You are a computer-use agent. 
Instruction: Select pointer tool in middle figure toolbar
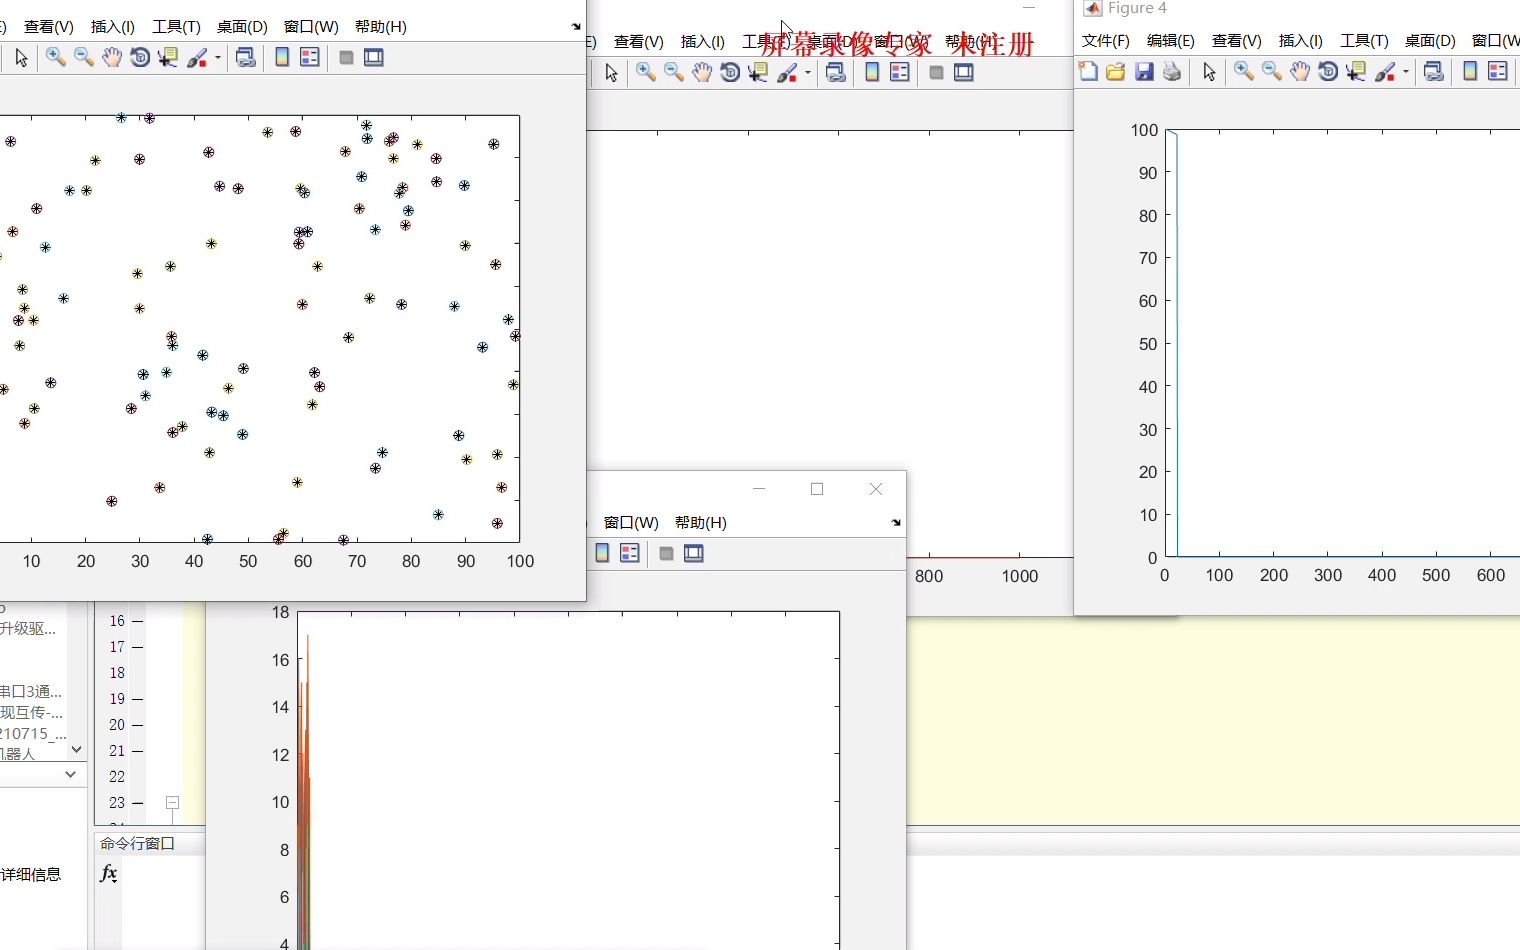[x=611, y=73]
